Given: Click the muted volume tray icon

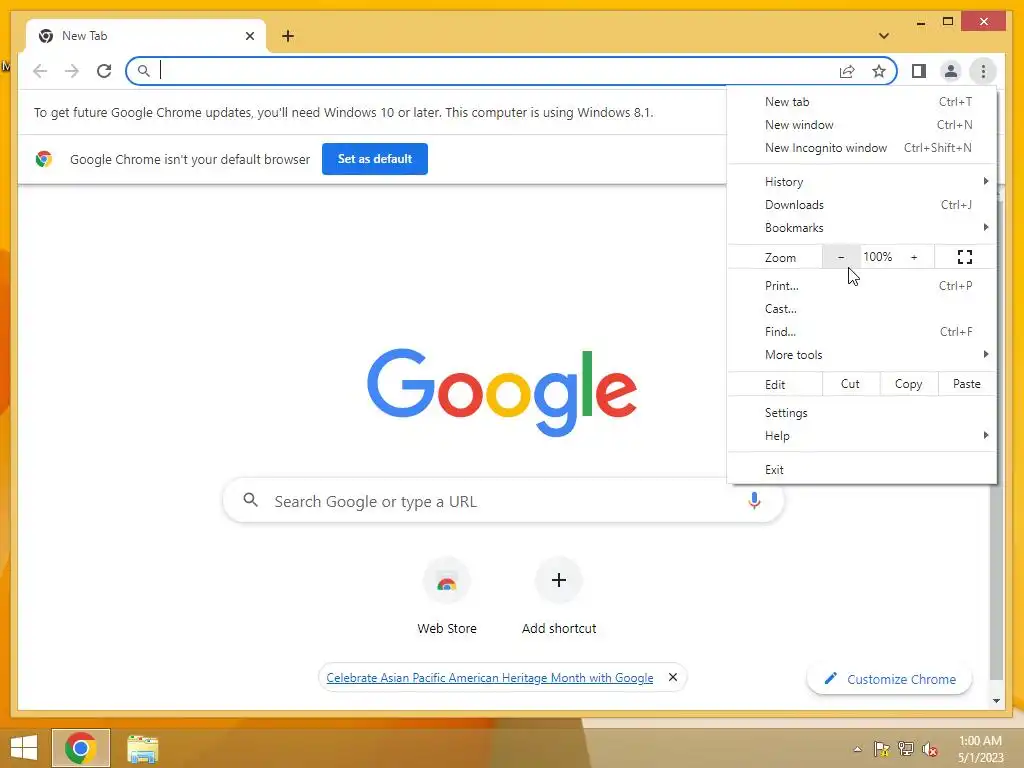Looking at the screenshot, I should (x=930, y=749).
